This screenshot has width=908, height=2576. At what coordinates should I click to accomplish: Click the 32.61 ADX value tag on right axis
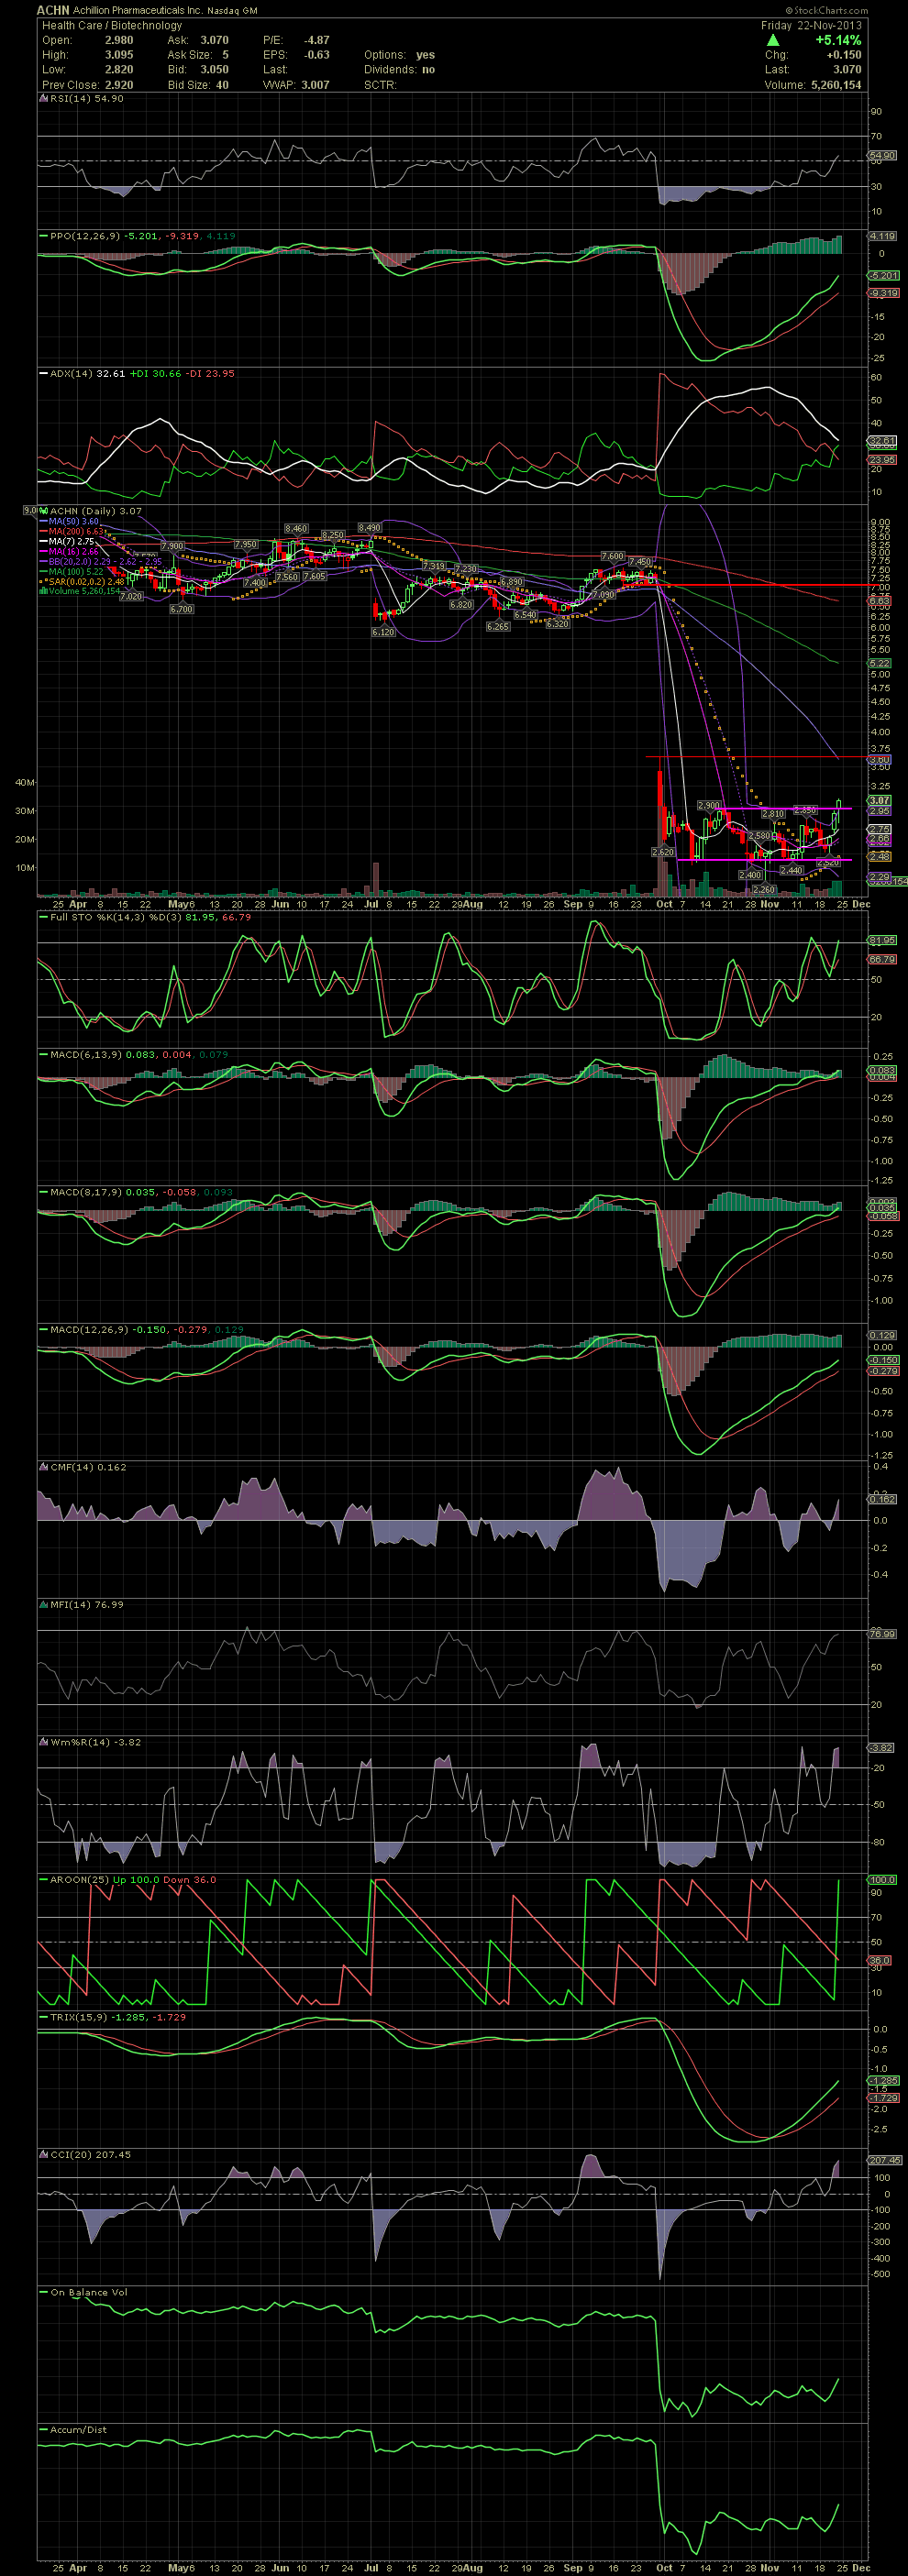882,441
